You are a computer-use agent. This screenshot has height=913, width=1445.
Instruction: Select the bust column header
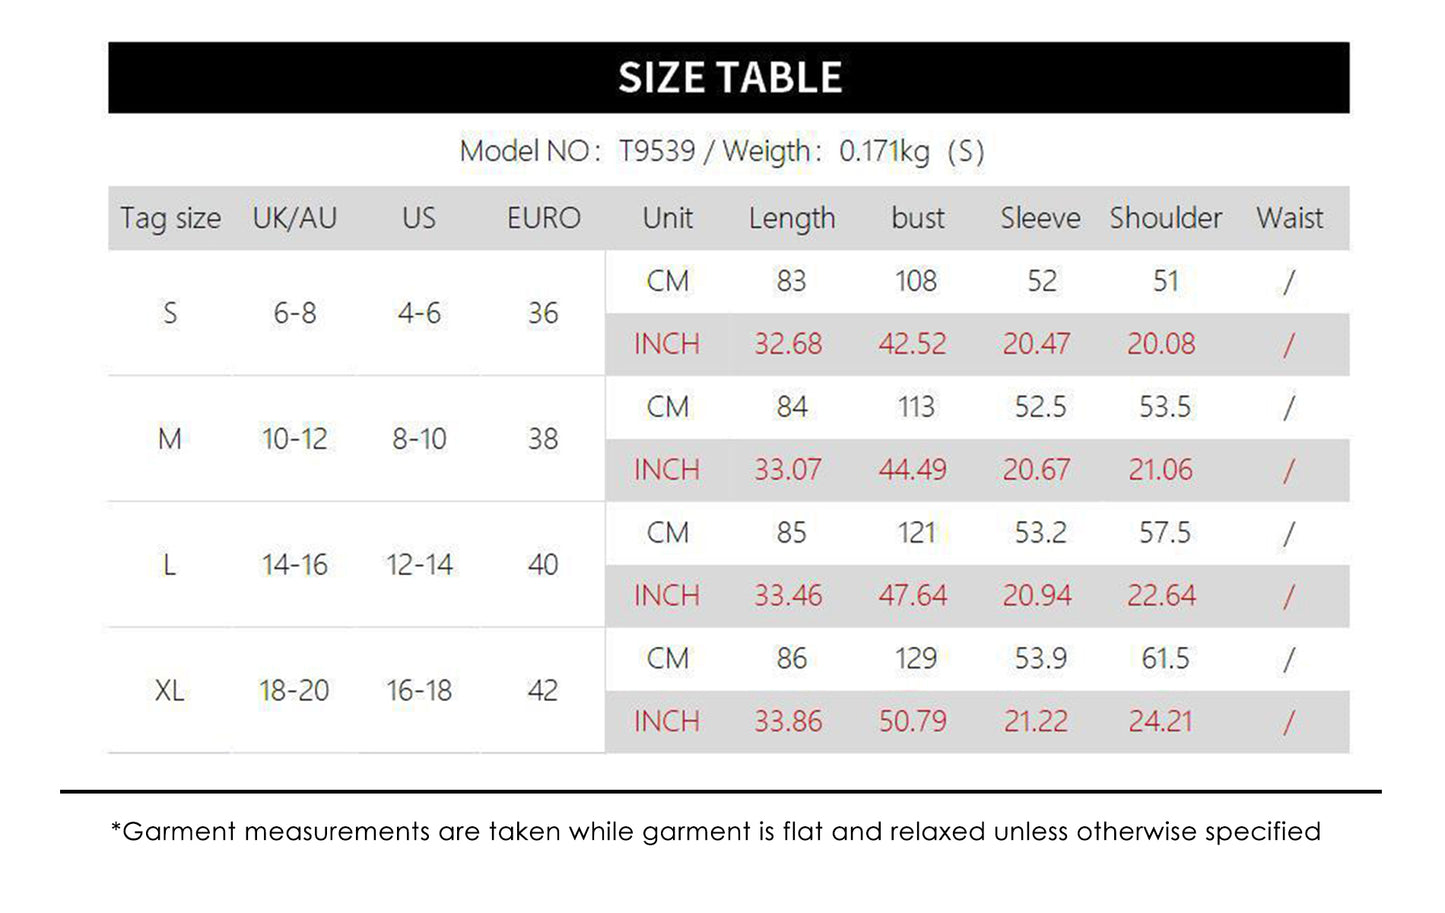917,218
